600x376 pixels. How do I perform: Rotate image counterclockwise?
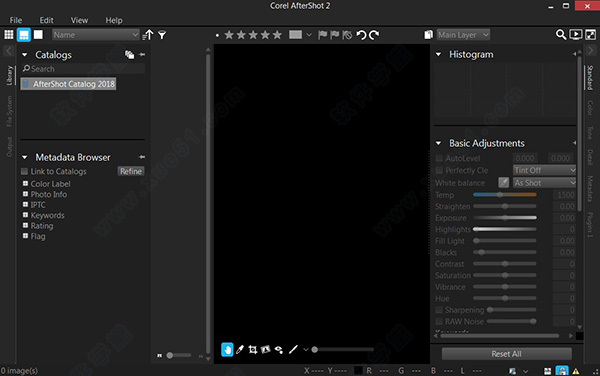tap(361, 35)
